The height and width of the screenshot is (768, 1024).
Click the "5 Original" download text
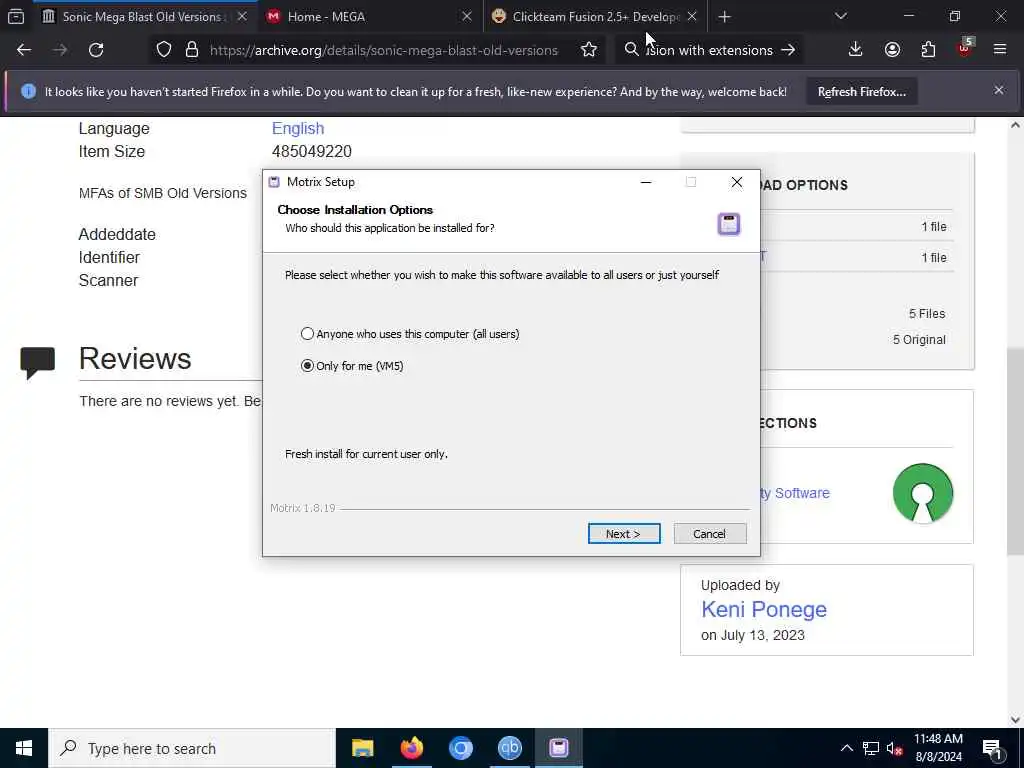click(x=919, y=340)
